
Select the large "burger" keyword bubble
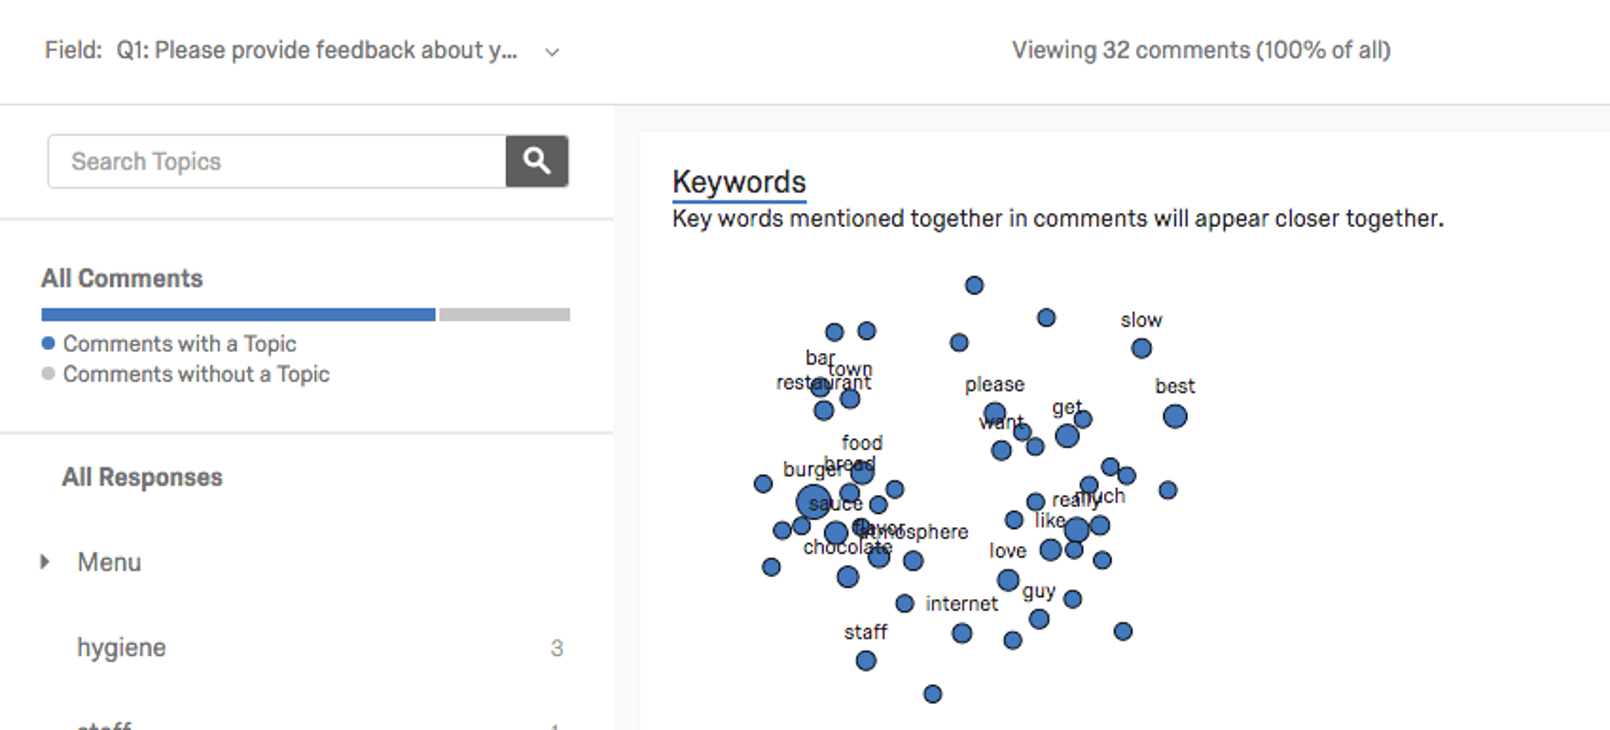(813, 502)
